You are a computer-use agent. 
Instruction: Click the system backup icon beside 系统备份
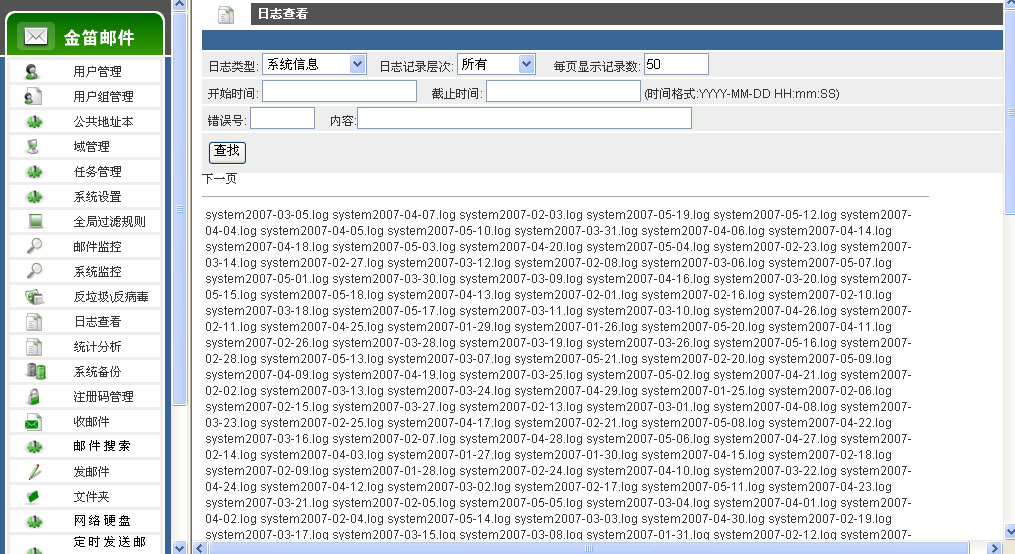[34, 371]
